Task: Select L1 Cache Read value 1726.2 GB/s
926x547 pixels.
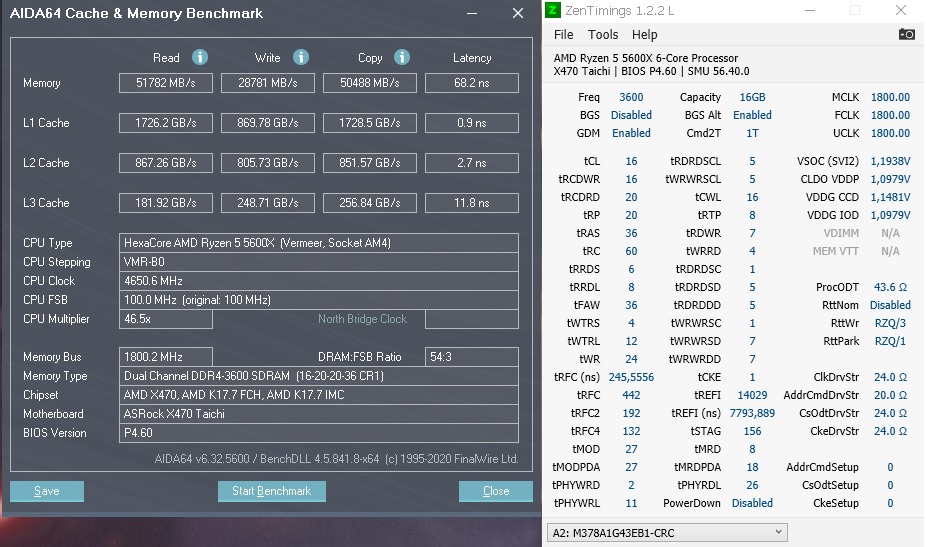Action: (165, 123)
